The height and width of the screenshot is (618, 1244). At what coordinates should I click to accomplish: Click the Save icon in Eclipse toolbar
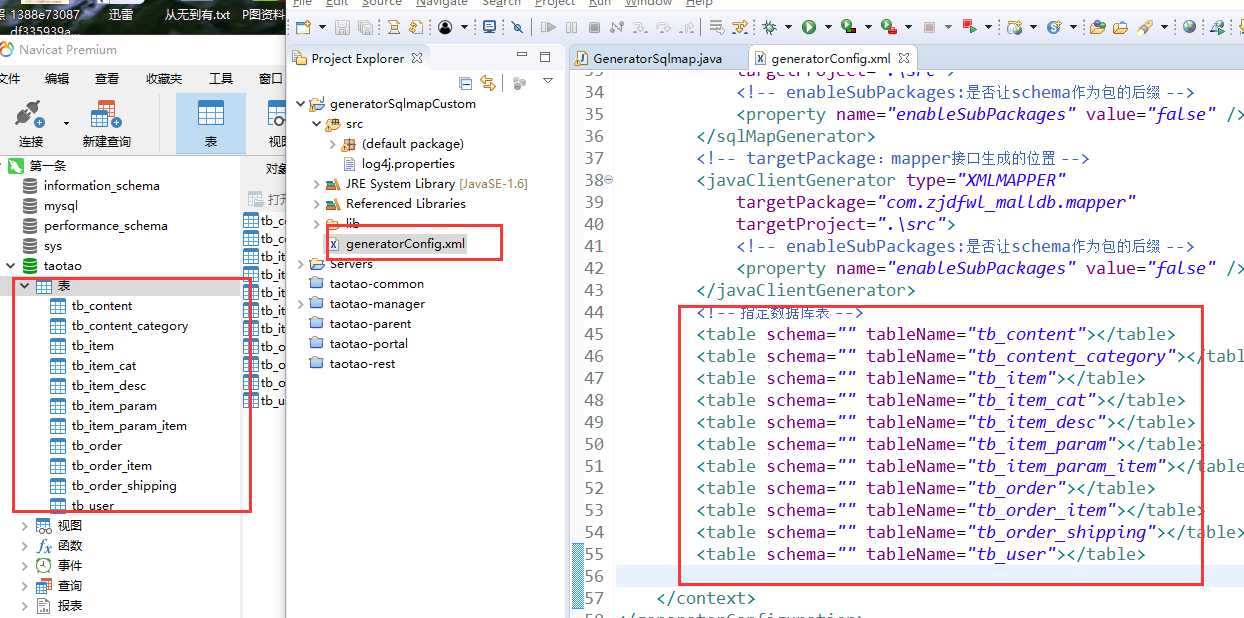pos(342,27)
